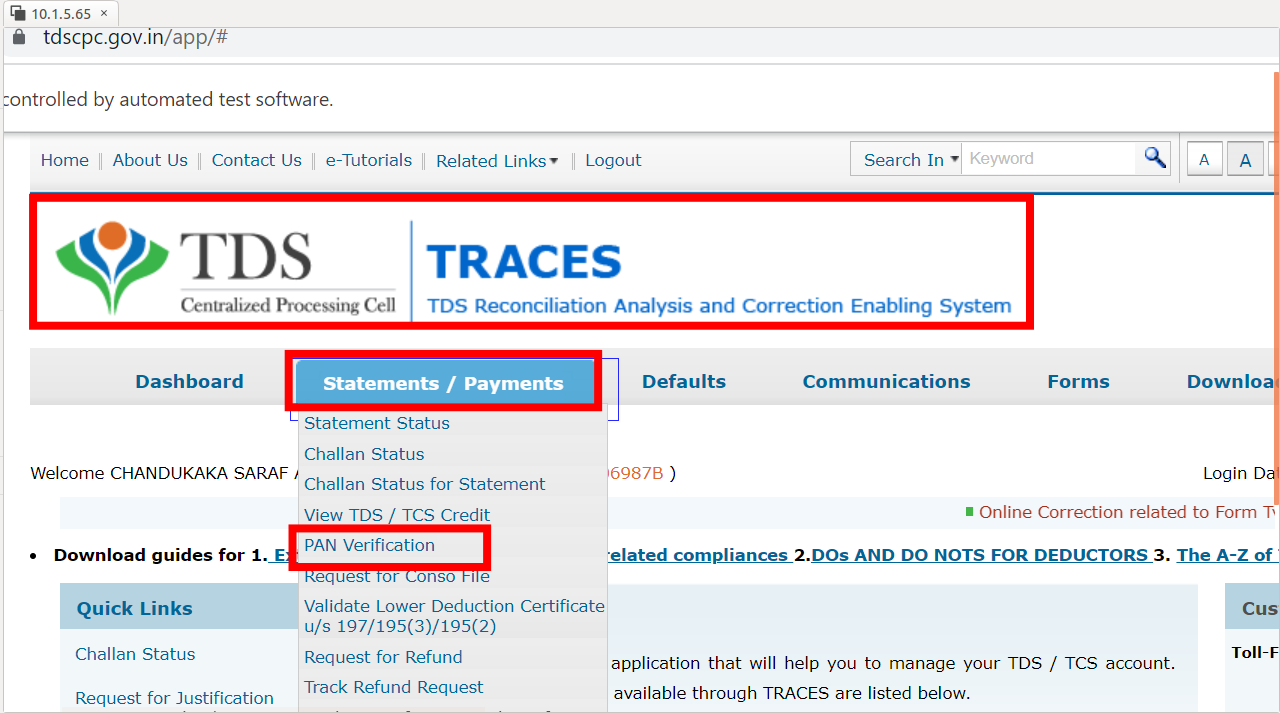1280x713 pixels.
Task: Open the Defaults menu
Action: point(684,381)
